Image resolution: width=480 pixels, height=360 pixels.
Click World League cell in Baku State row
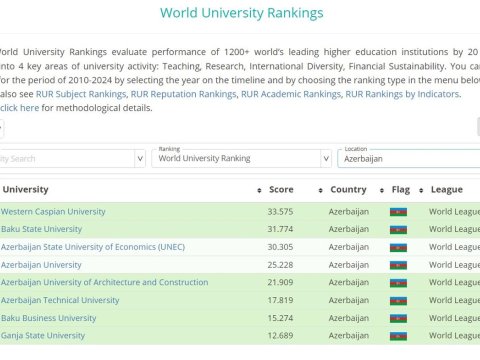(454, 229)
